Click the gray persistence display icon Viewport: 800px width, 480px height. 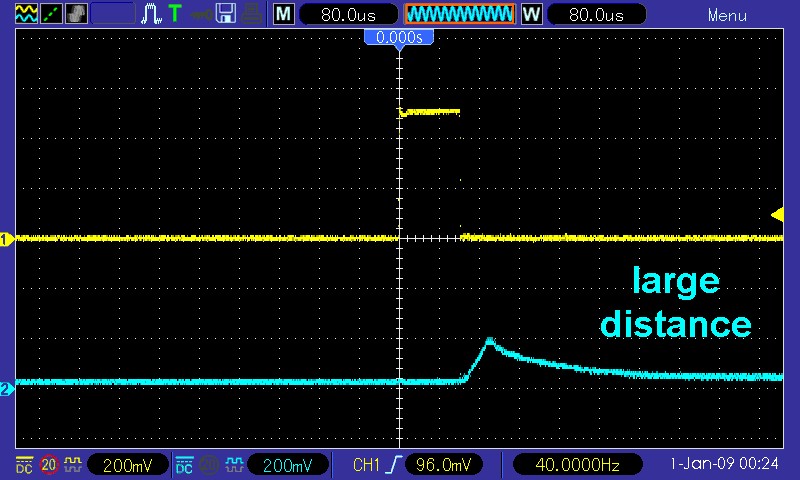[75, 14]
